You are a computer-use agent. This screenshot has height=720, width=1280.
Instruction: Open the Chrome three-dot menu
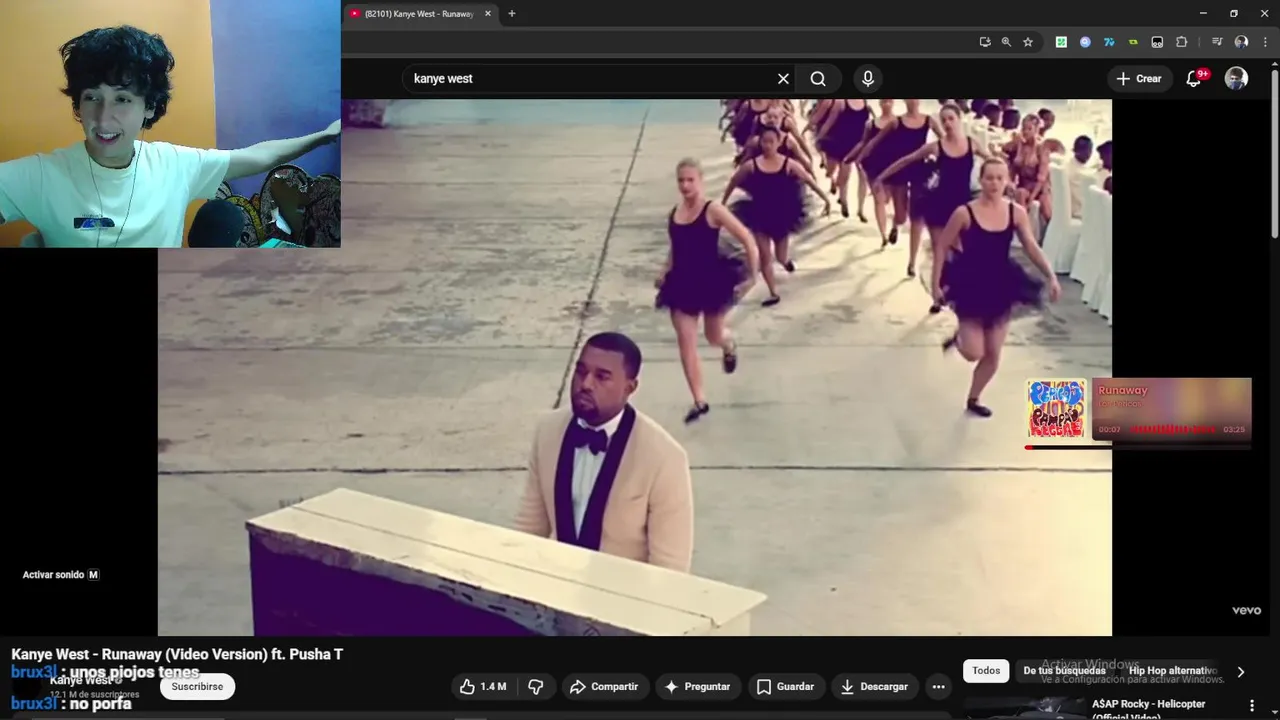1265,42
